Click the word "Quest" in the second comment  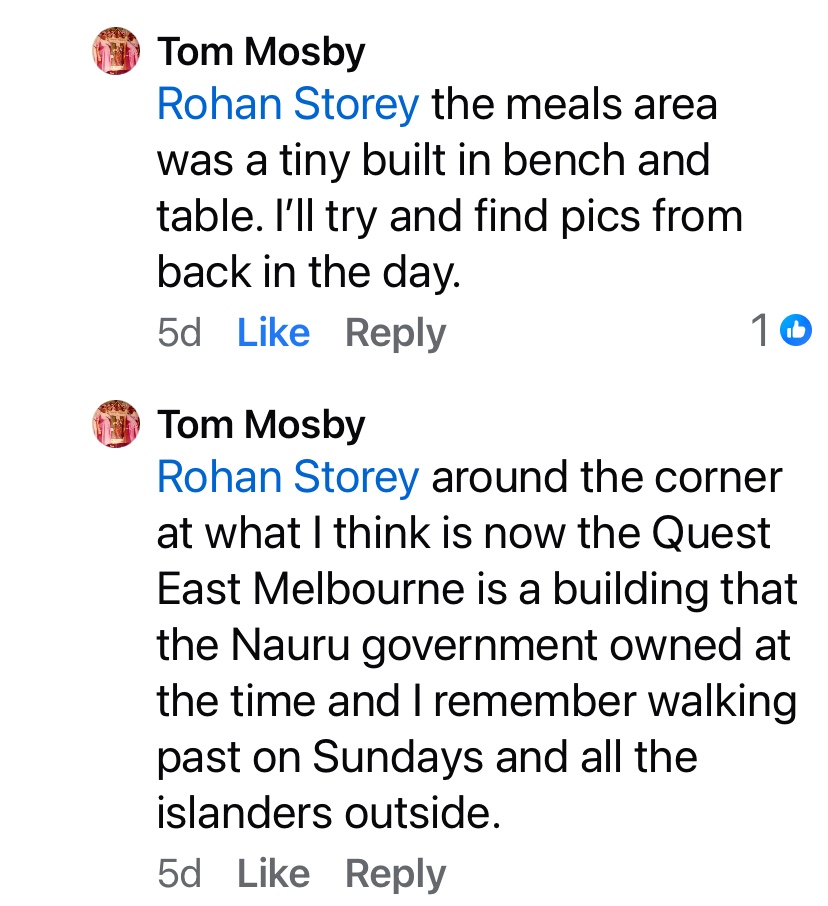[x=711, y=533]
